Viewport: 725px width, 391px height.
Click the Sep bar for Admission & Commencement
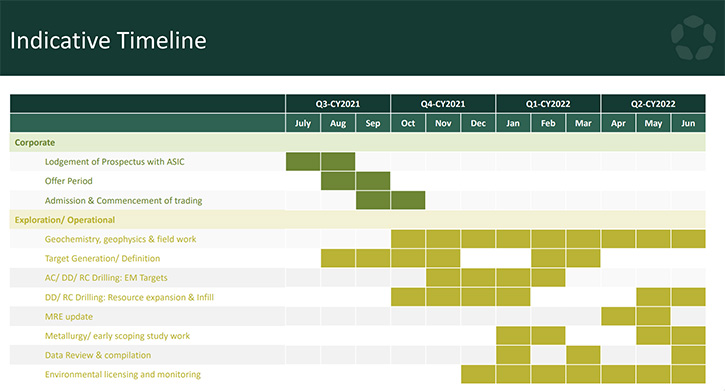373,201
